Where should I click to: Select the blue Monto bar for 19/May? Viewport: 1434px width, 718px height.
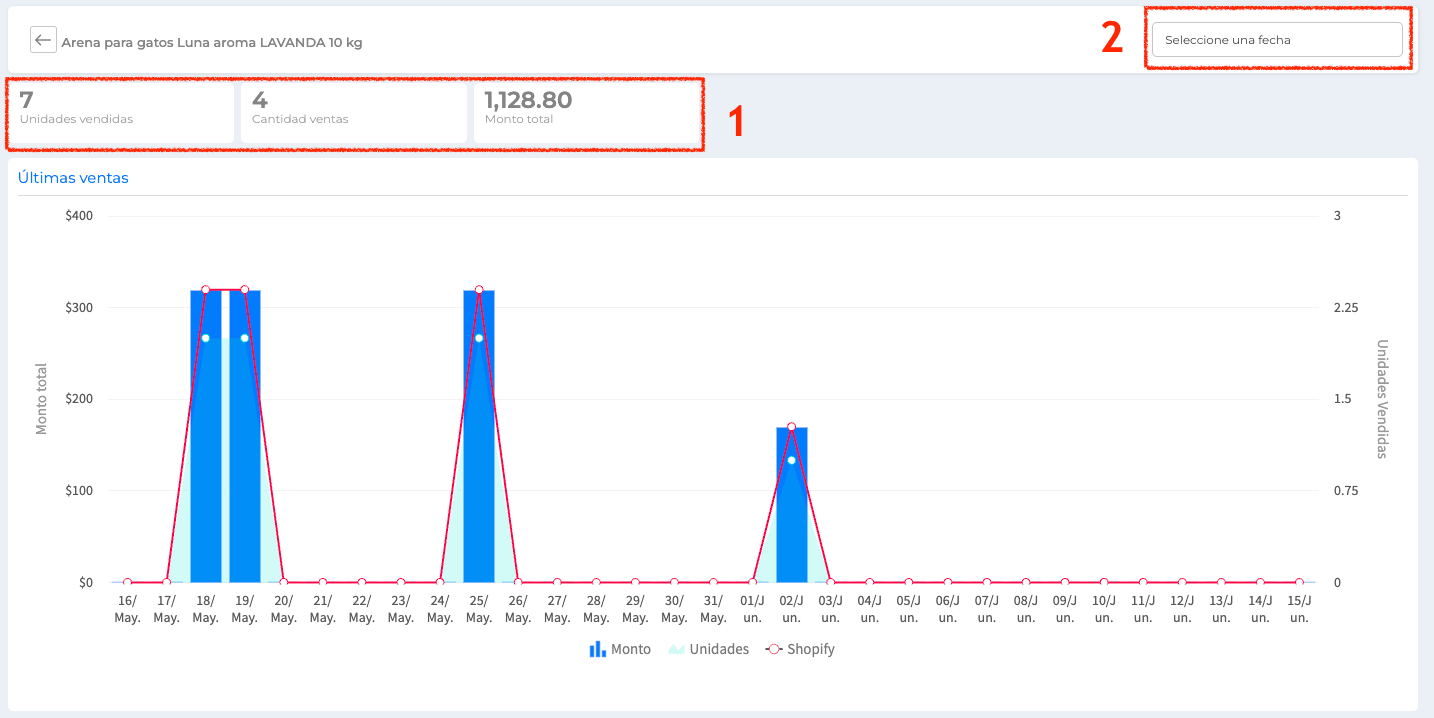(245, 436)
